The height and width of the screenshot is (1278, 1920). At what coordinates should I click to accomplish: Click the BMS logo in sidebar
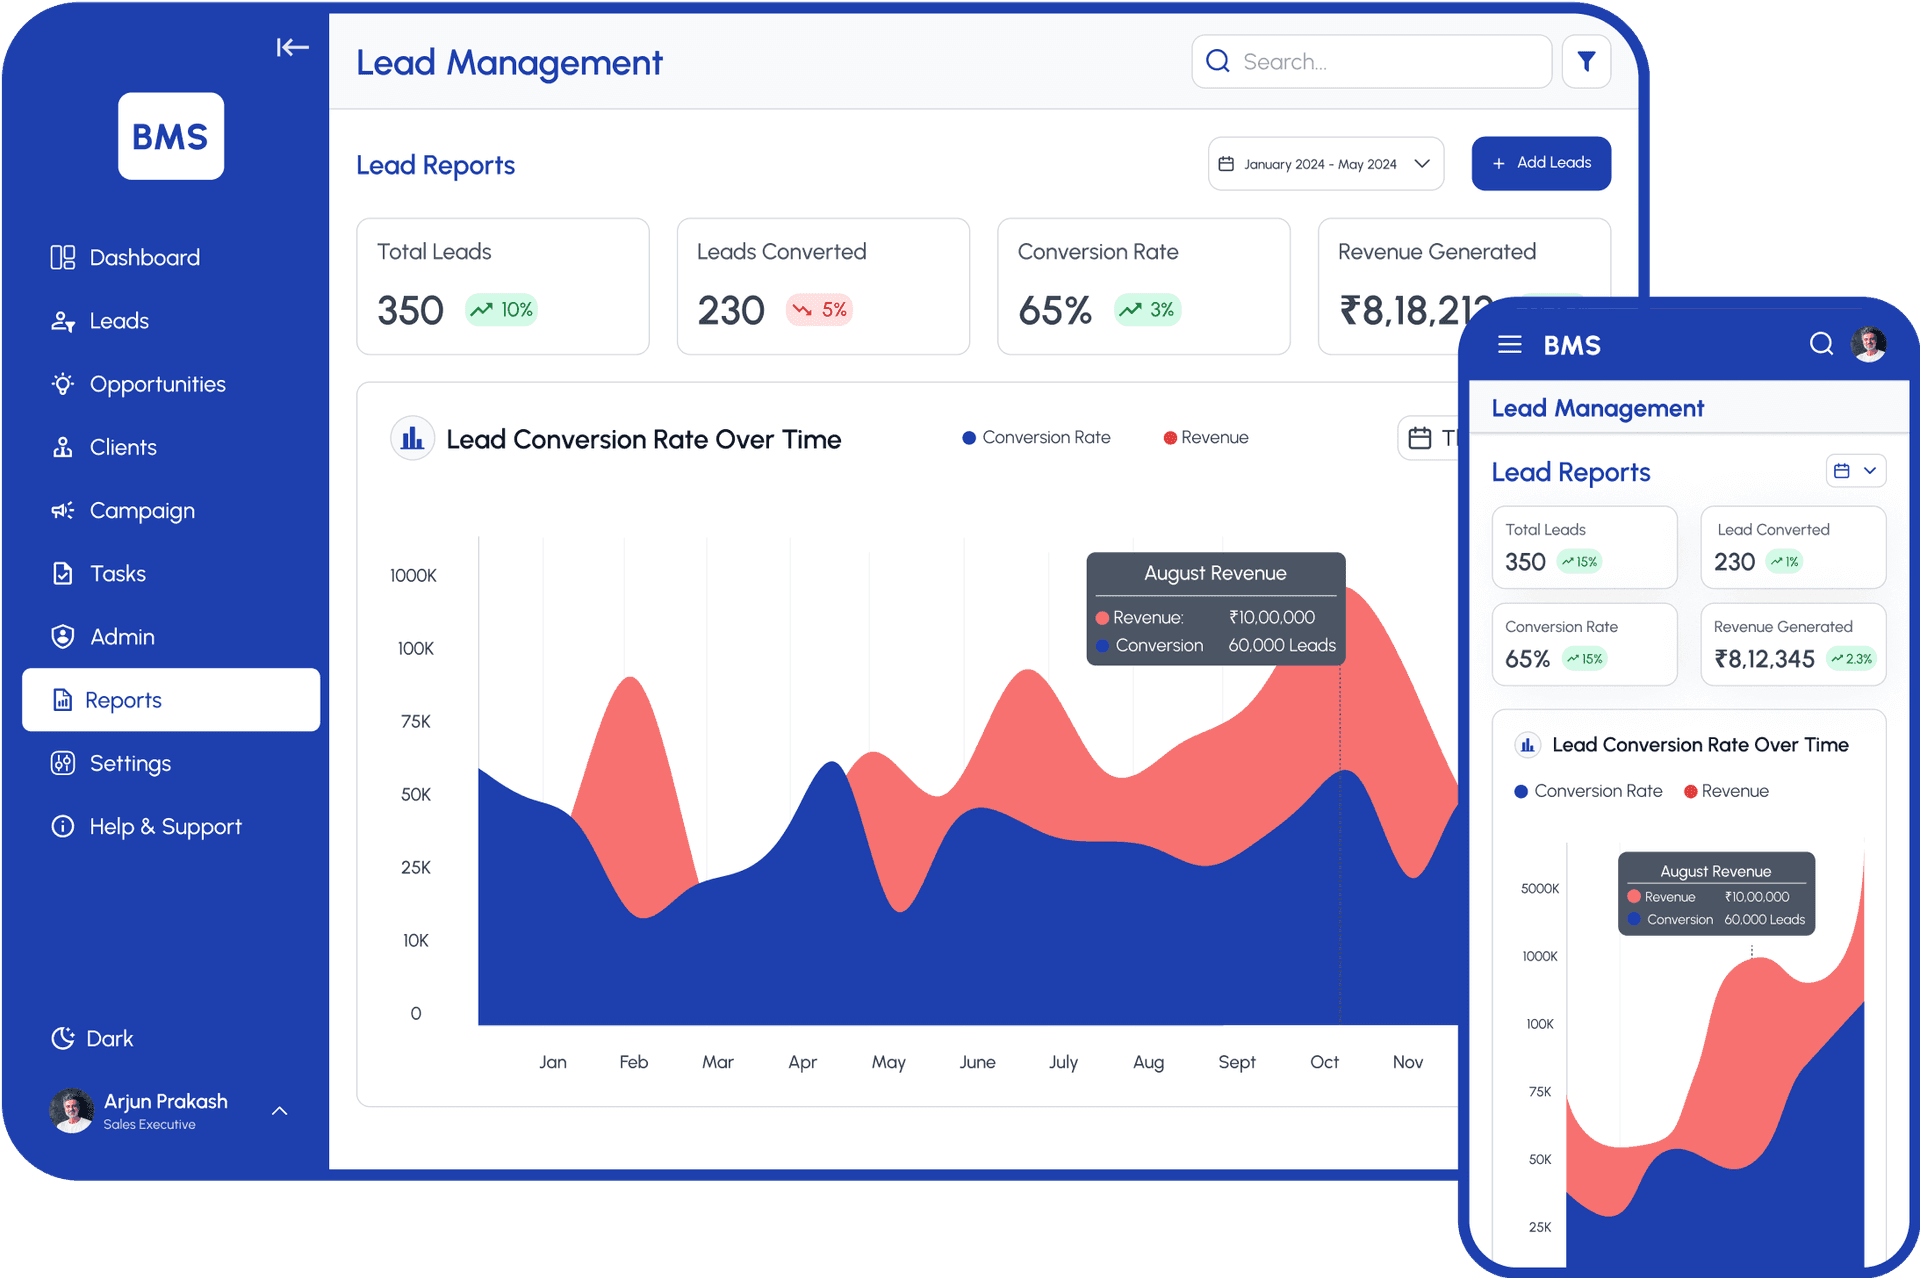[x=171, y=137]
